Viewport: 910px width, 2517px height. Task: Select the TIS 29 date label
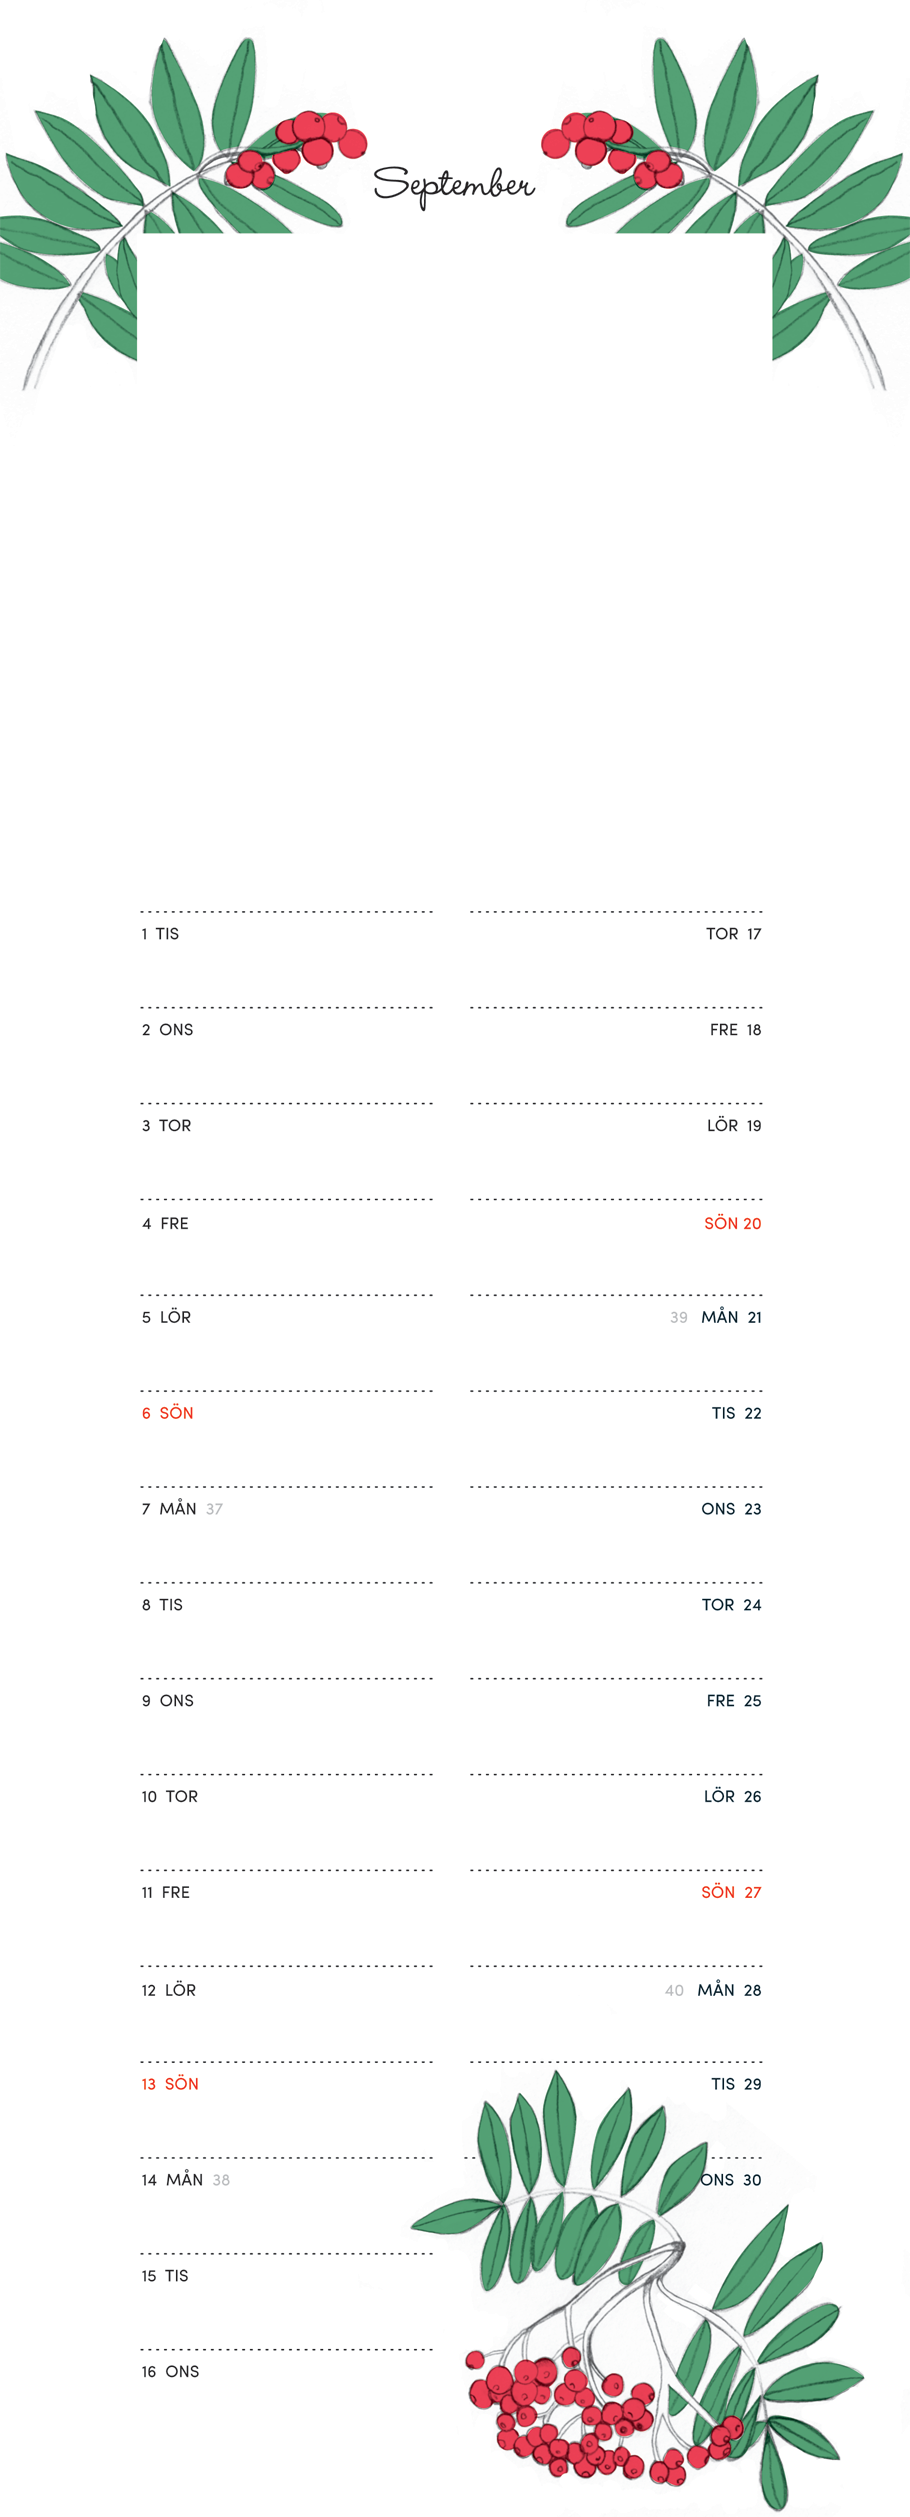[736, 2084]
